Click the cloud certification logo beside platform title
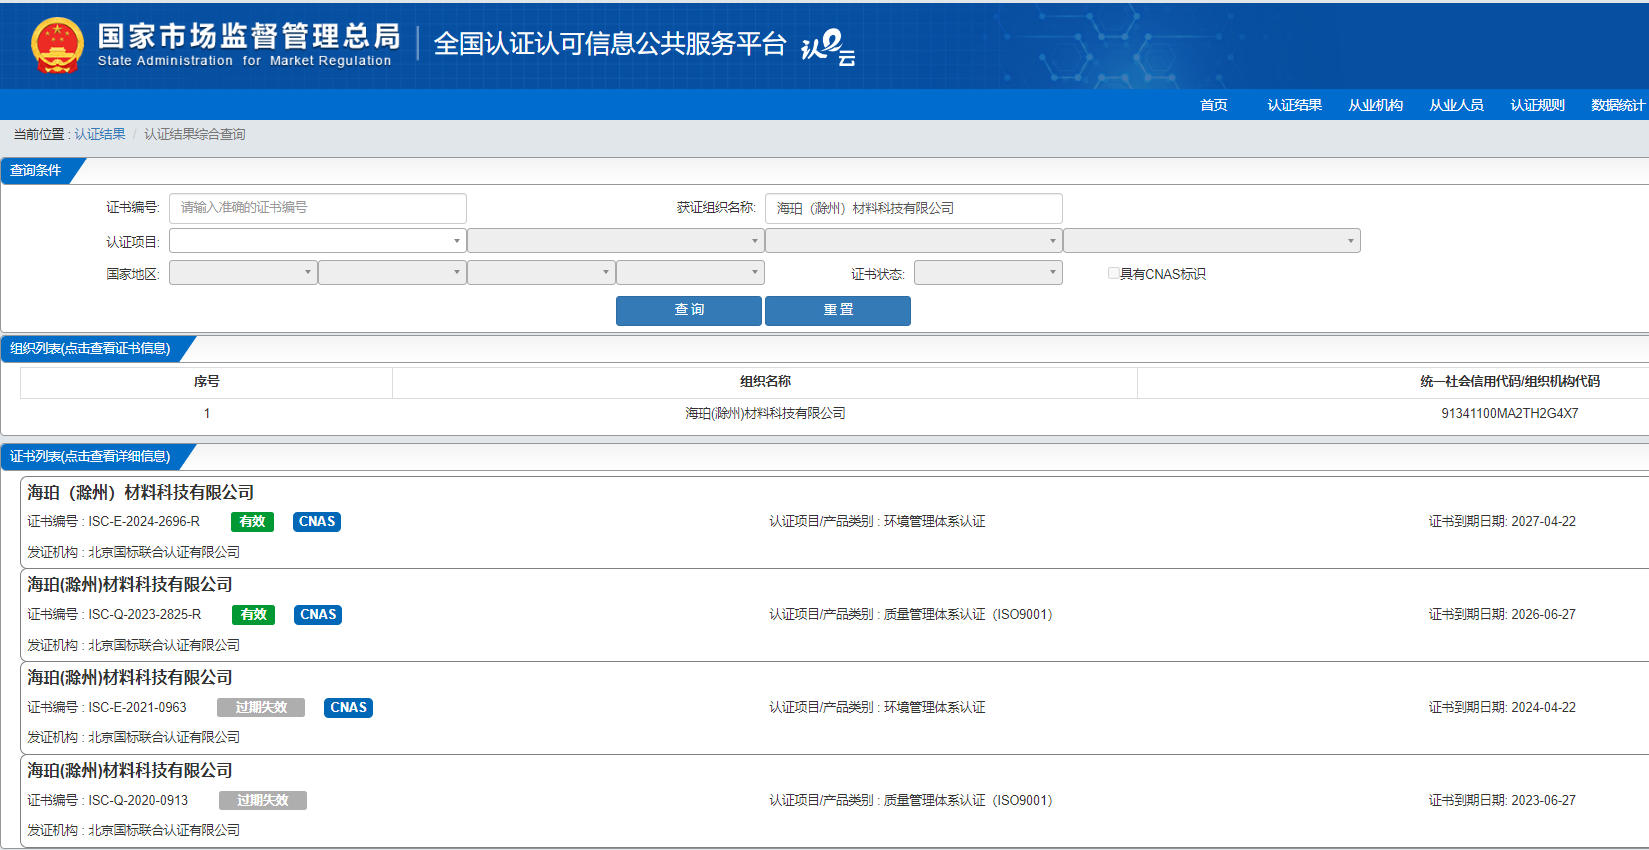This screenshot has width=1649, height=850. 828,46
